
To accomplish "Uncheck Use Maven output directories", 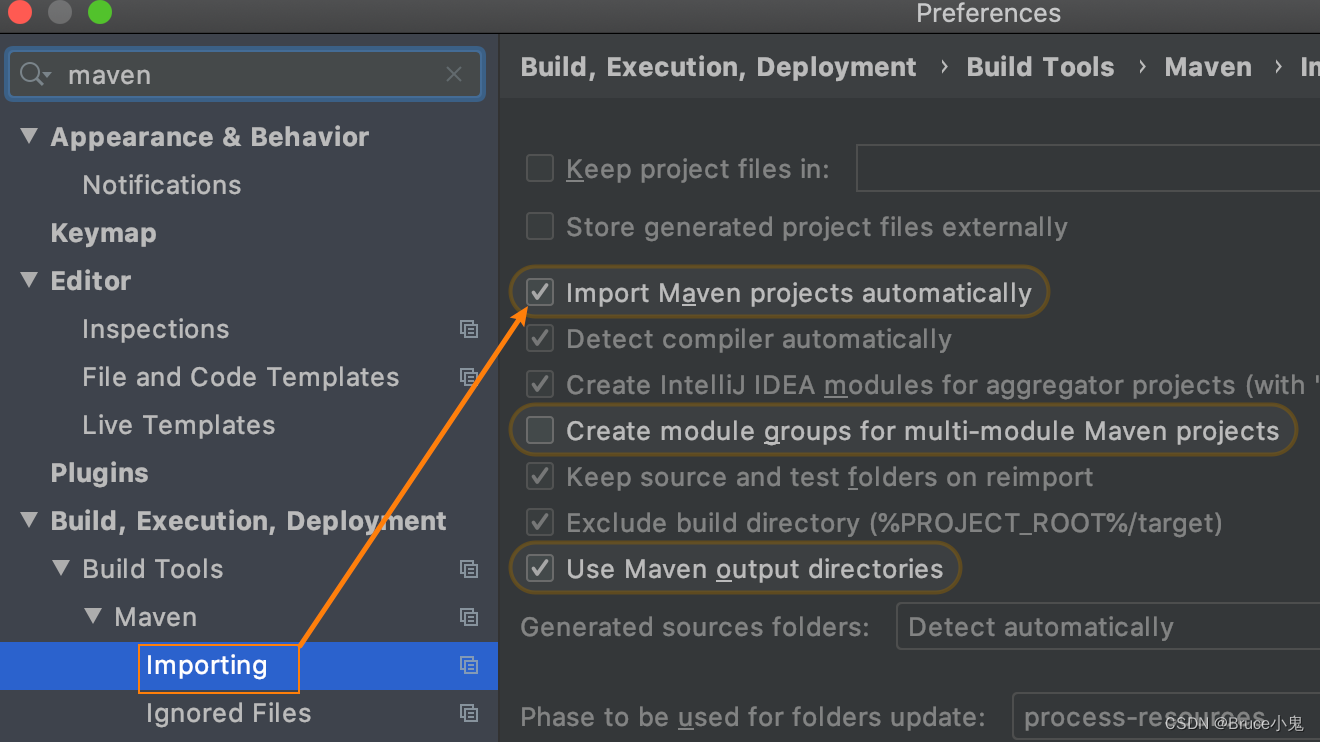I will click(540, 568).
